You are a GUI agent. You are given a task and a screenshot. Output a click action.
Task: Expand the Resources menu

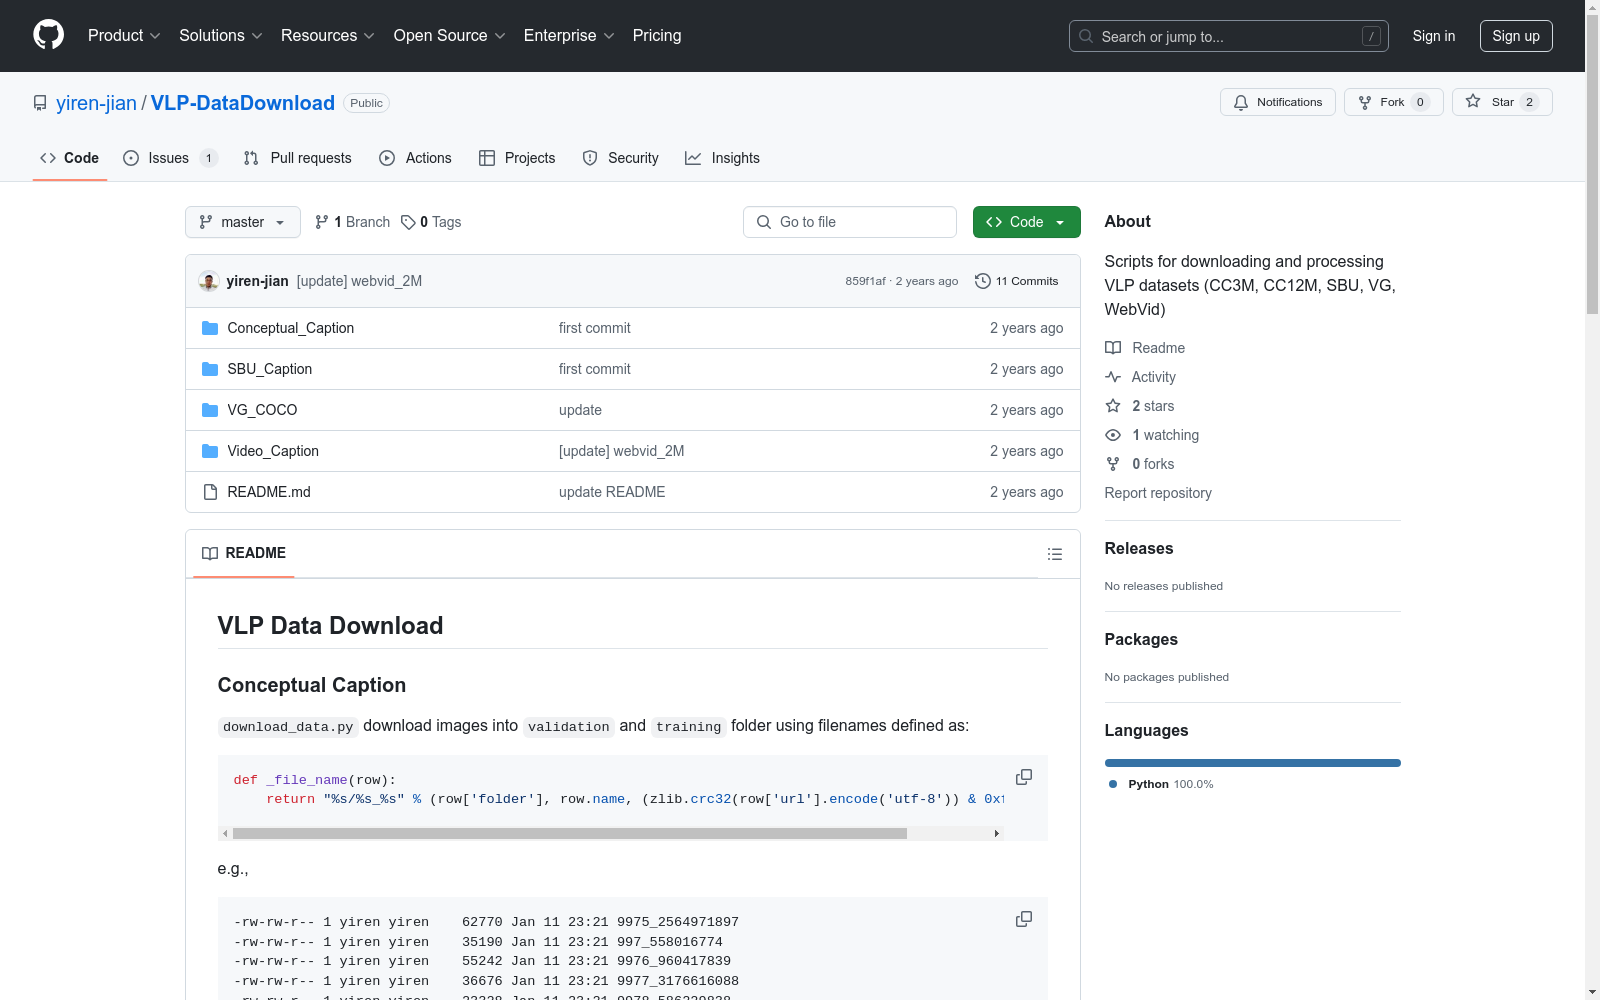[x=328, y=36]
